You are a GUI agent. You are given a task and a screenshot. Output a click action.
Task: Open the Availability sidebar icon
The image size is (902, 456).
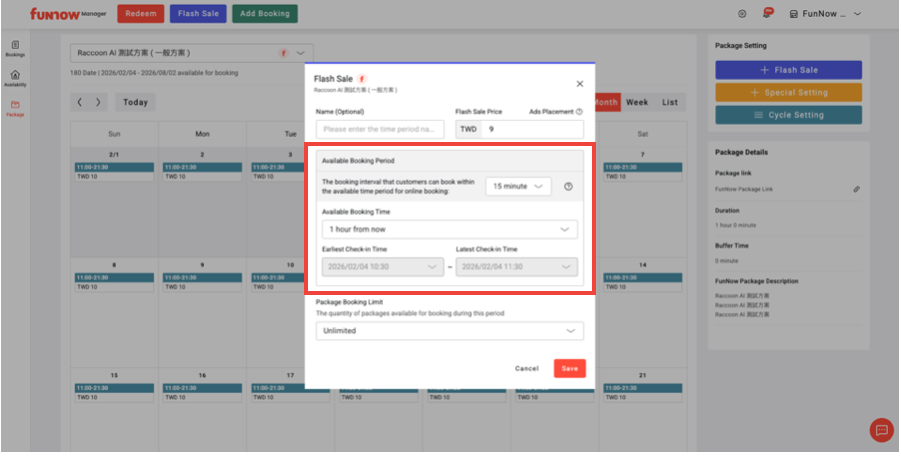point(15,78)
